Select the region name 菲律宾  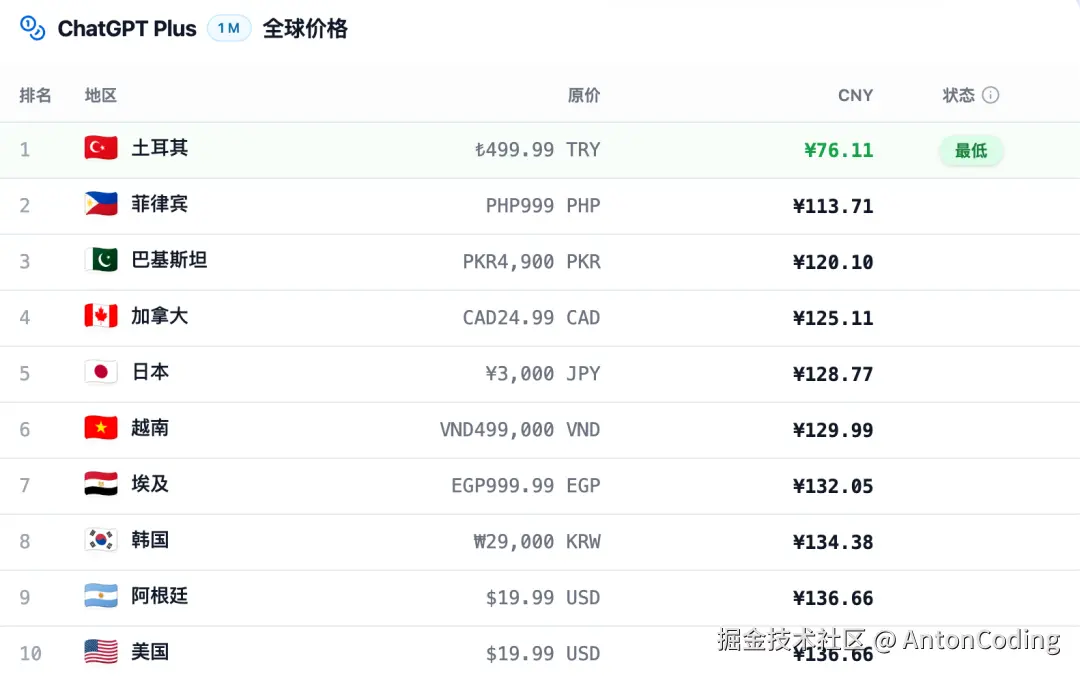click(159, 204)
